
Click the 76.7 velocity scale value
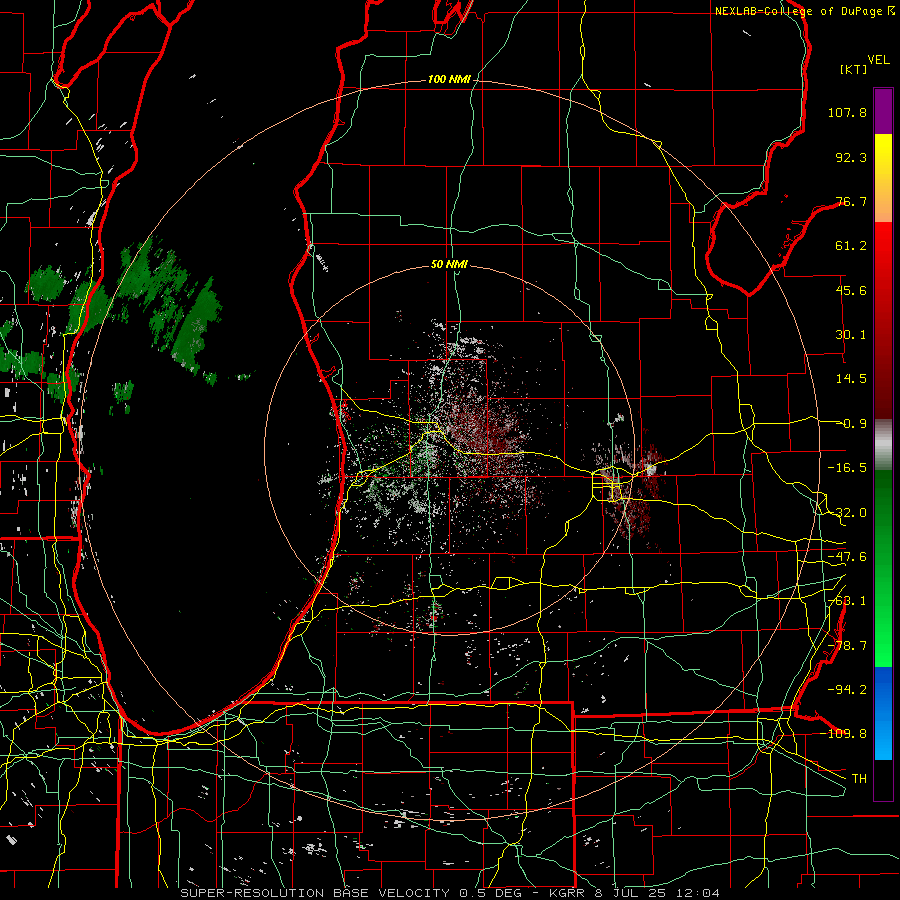point(851,201)
